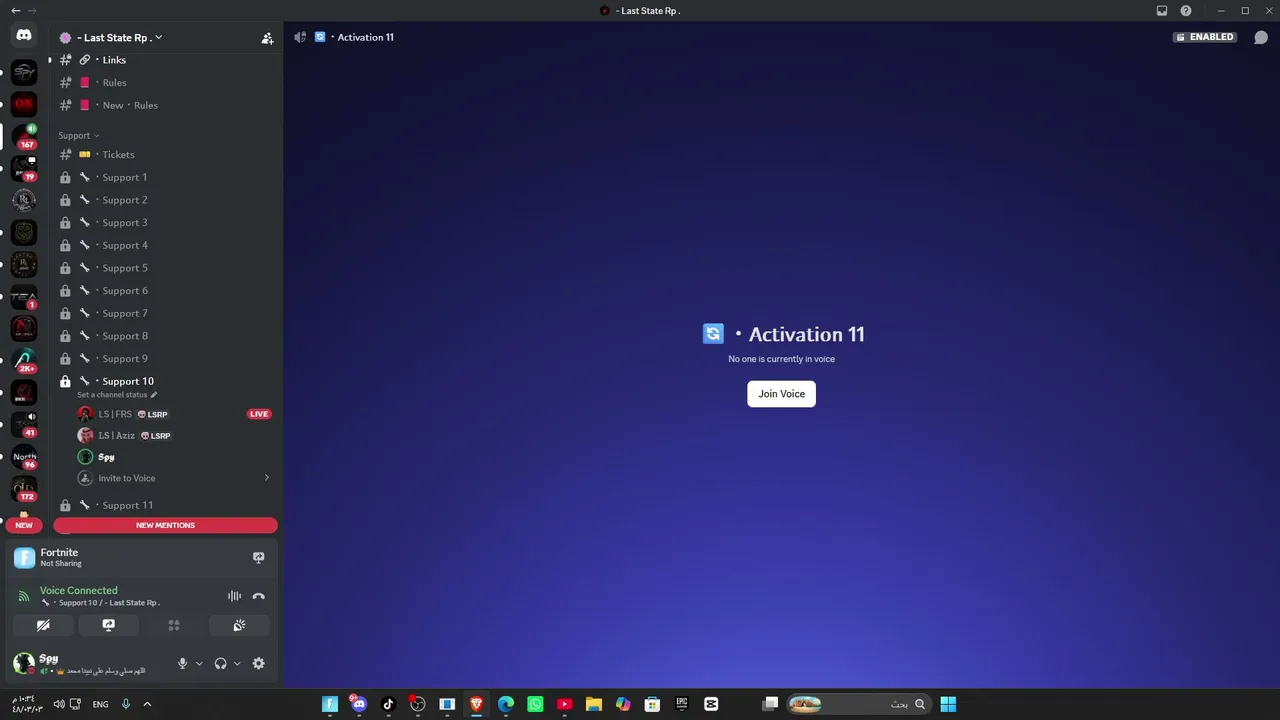Watch the LIVE stream from LS | FRS
This screenshot has height=720, width=1280.
click(259, 414)
